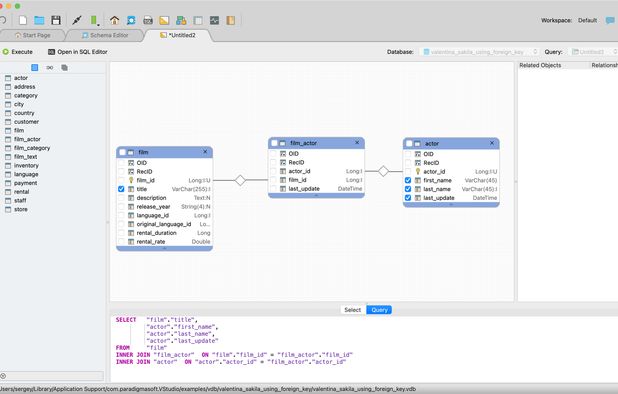Switch to the Select tab

point(353,310)
